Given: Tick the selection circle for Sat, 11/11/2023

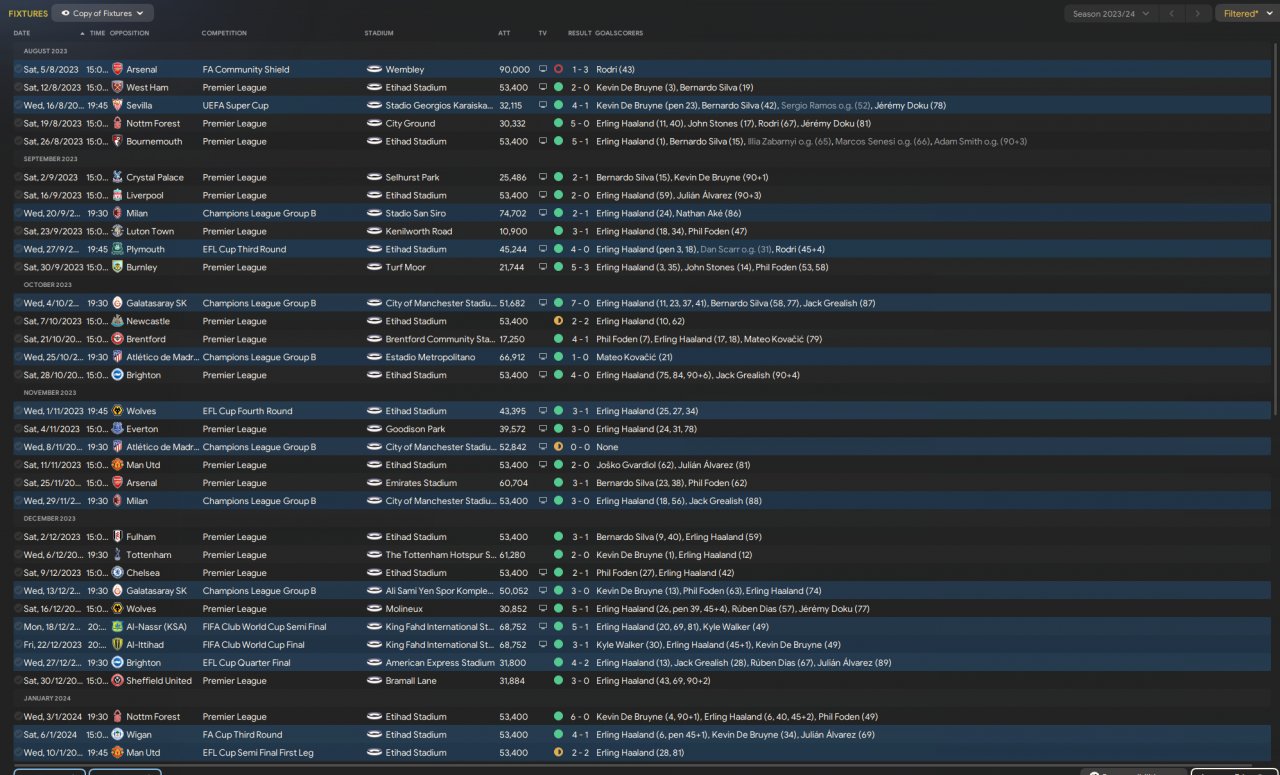Looking at the screenshot, I should (x=18, y=466).
